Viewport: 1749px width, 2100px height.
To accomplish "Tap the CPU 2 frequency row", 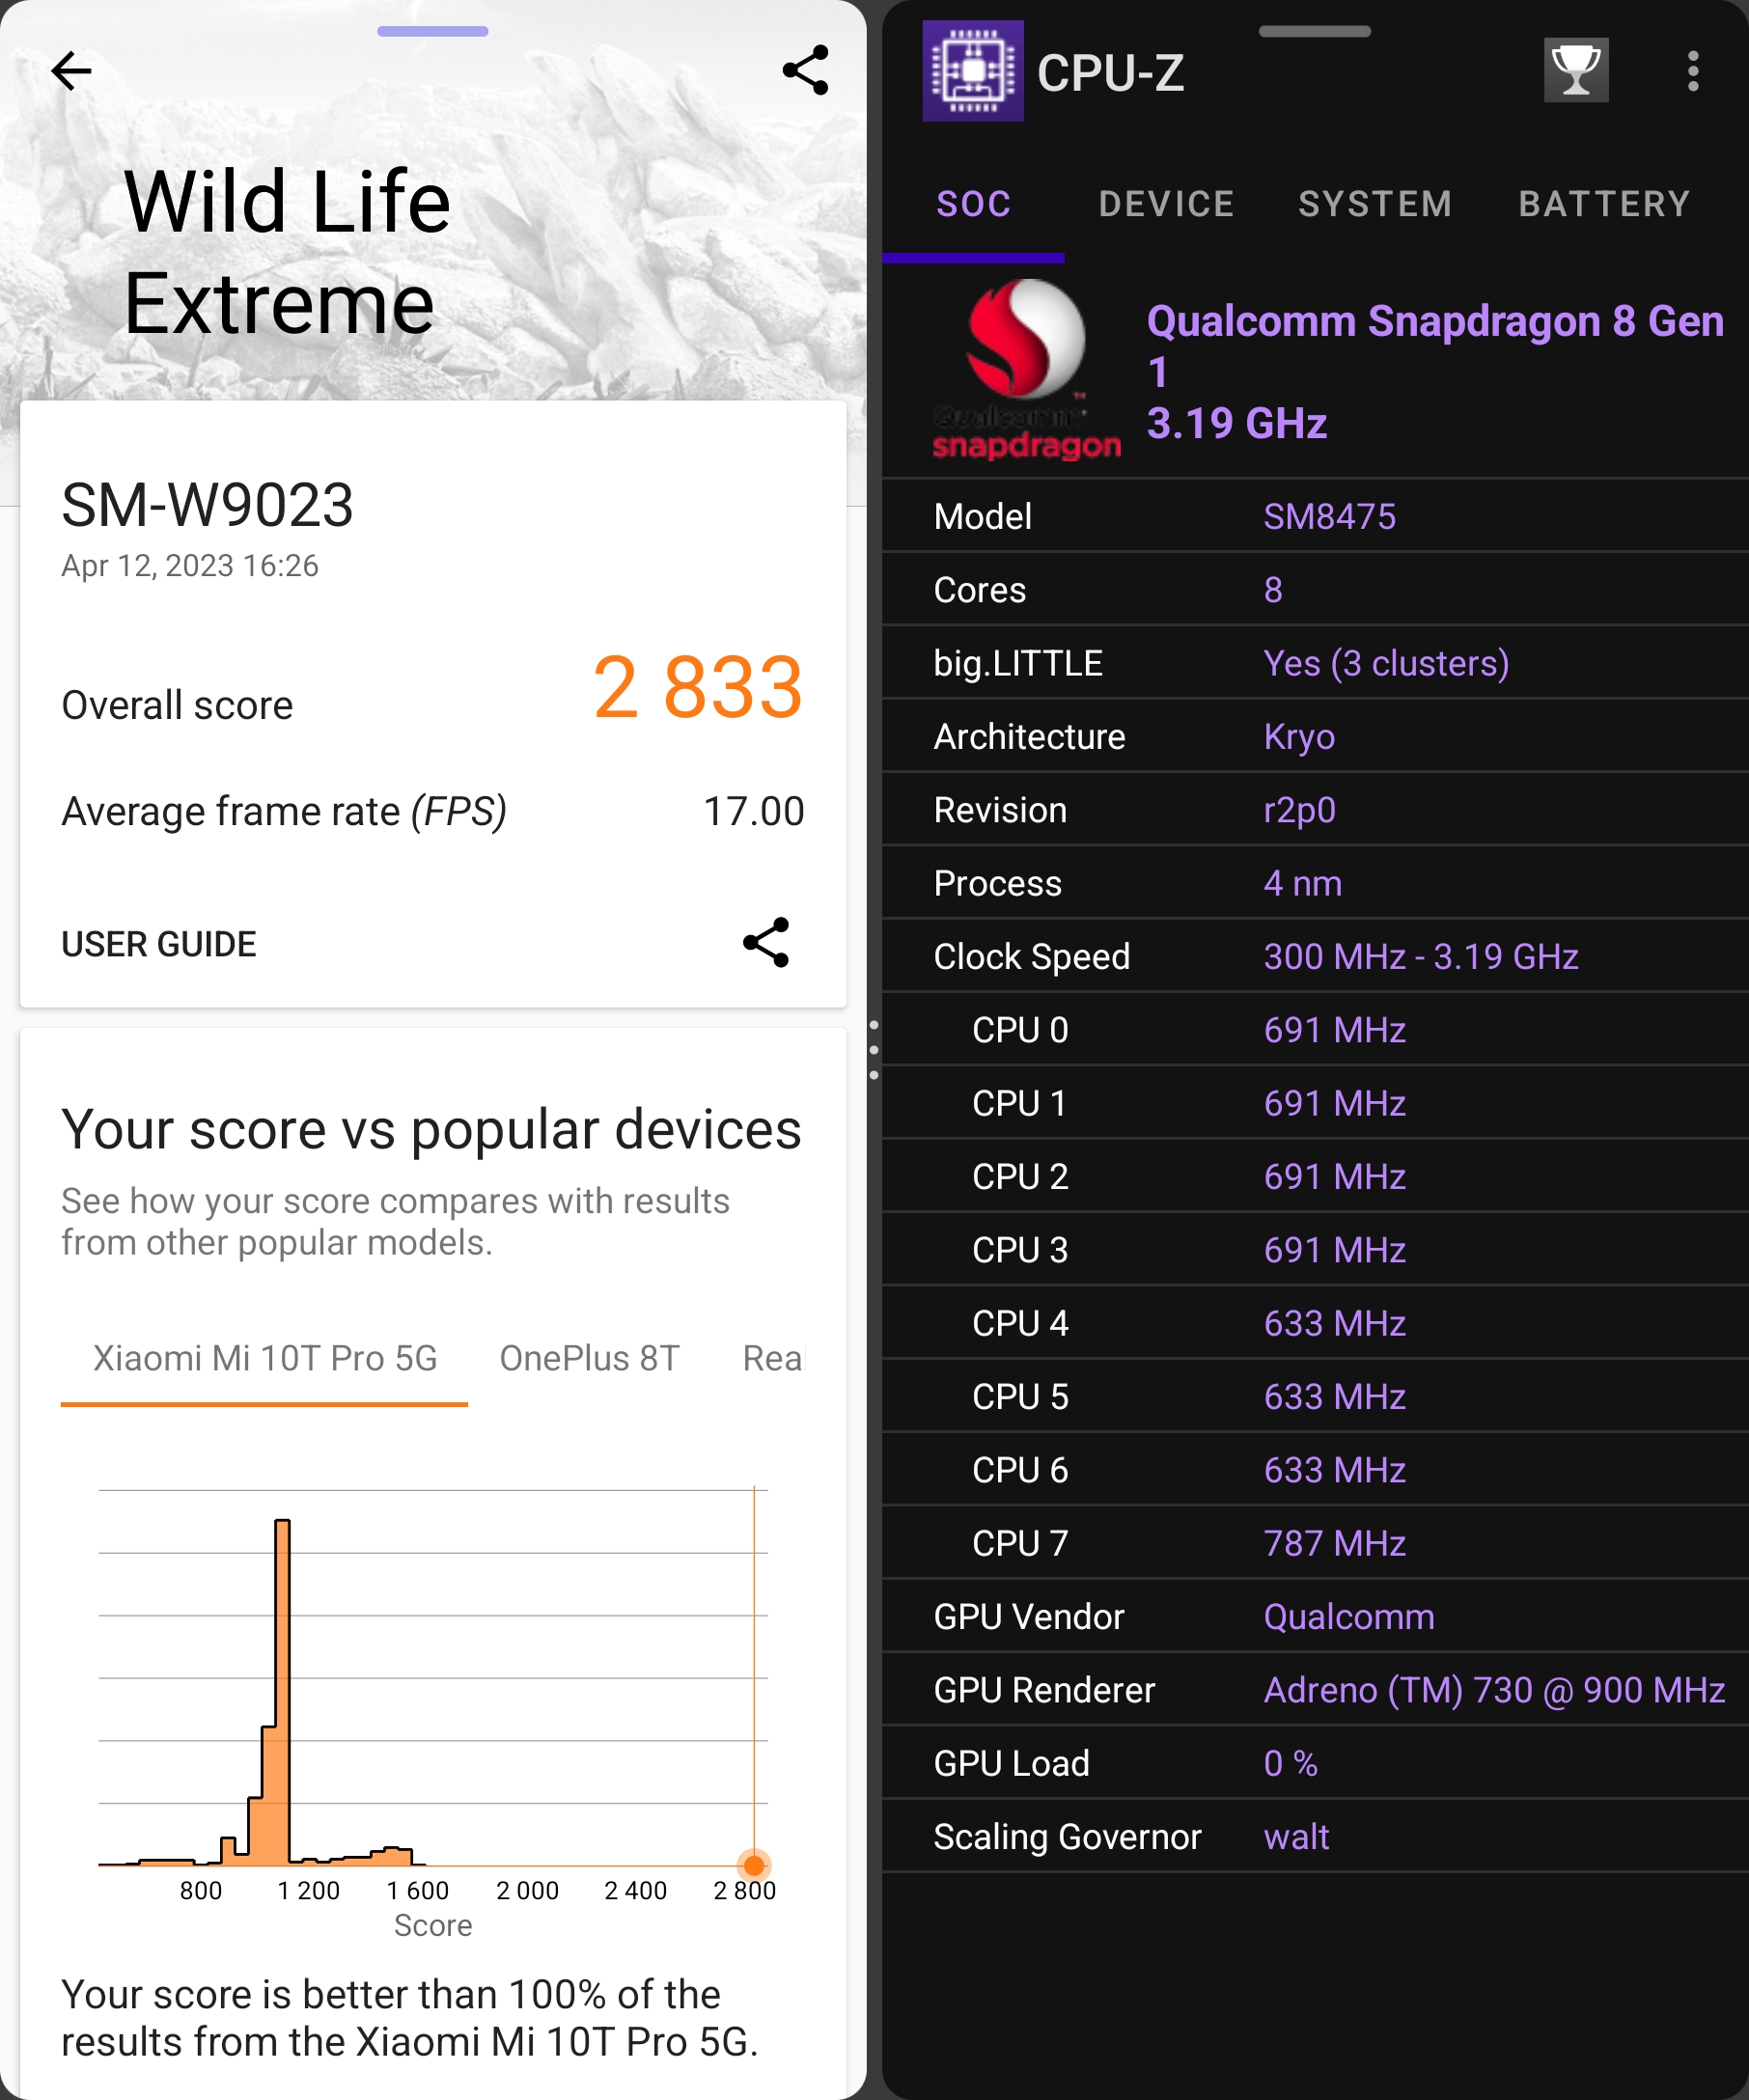I will click(1315, 1177).
